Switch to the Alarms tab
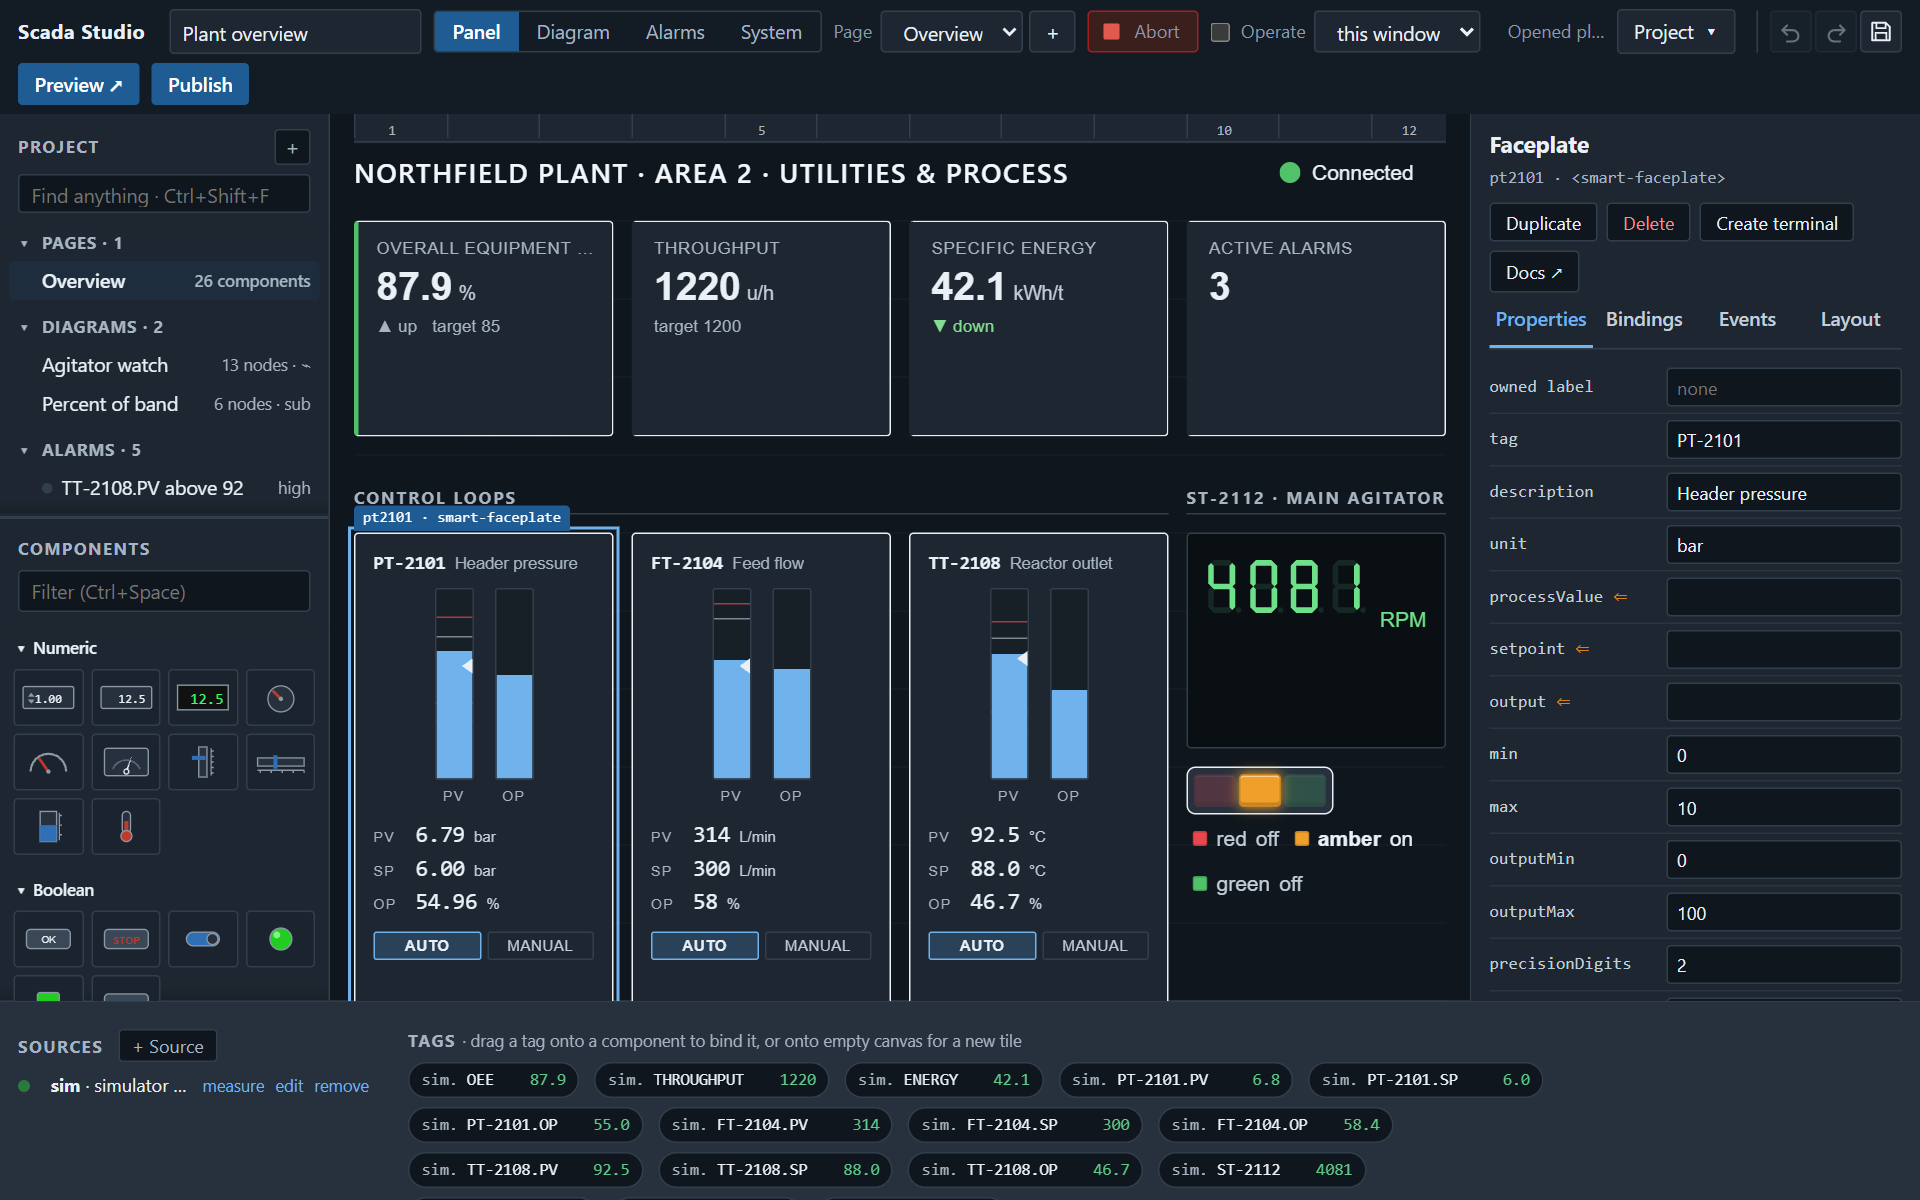 point(675,32)
